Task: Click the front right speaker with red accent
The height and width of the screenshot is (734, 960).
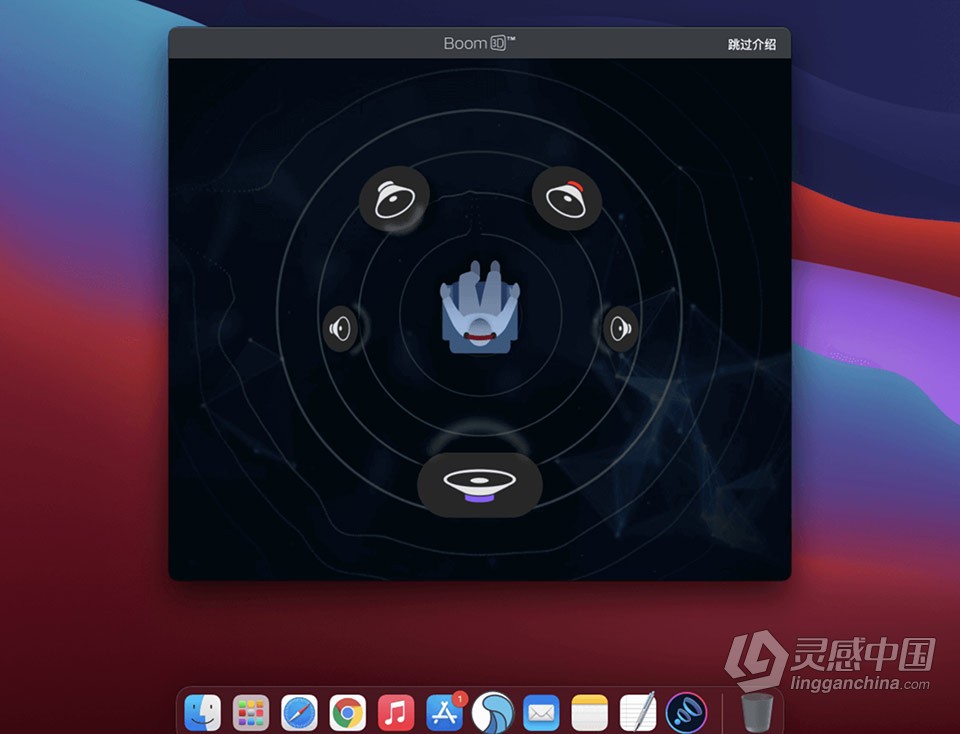Action: [566, 198]
